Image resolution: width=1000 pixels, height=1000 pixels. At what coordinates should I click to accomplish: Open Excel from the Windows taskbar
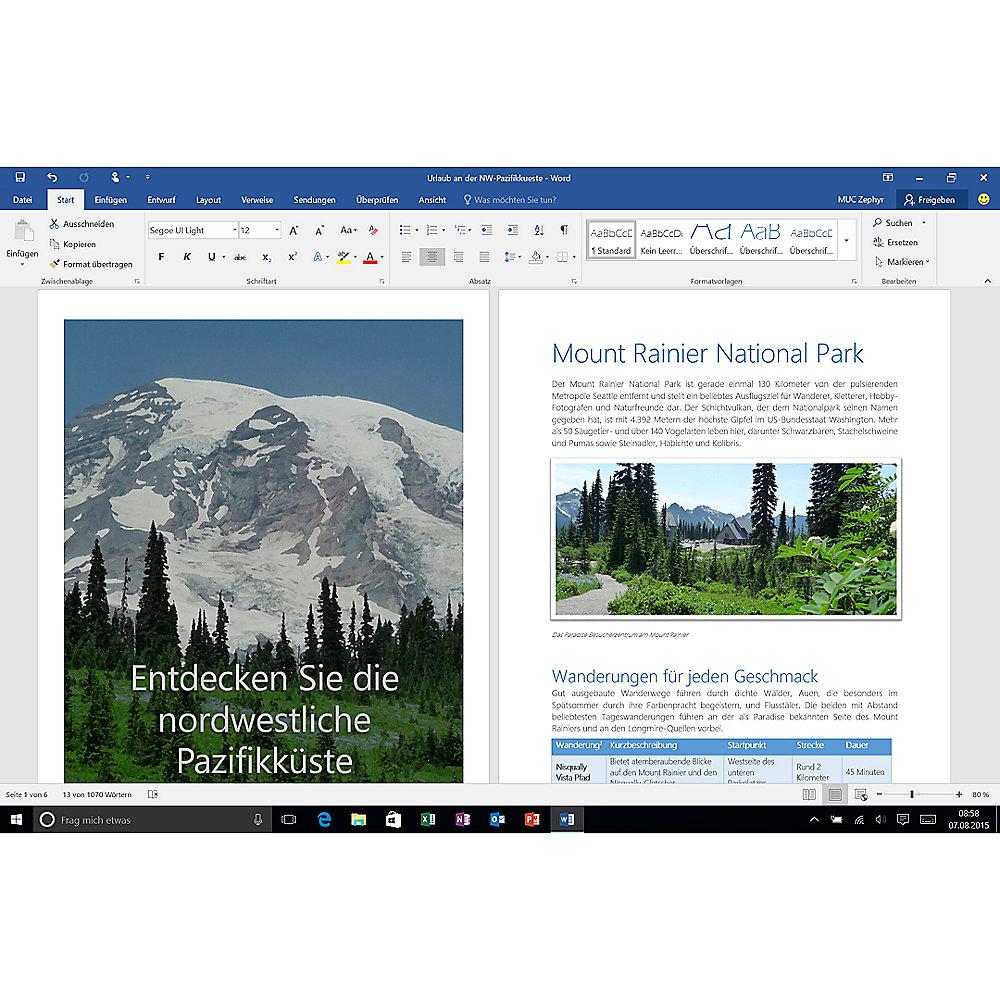[x=428, y=819]
